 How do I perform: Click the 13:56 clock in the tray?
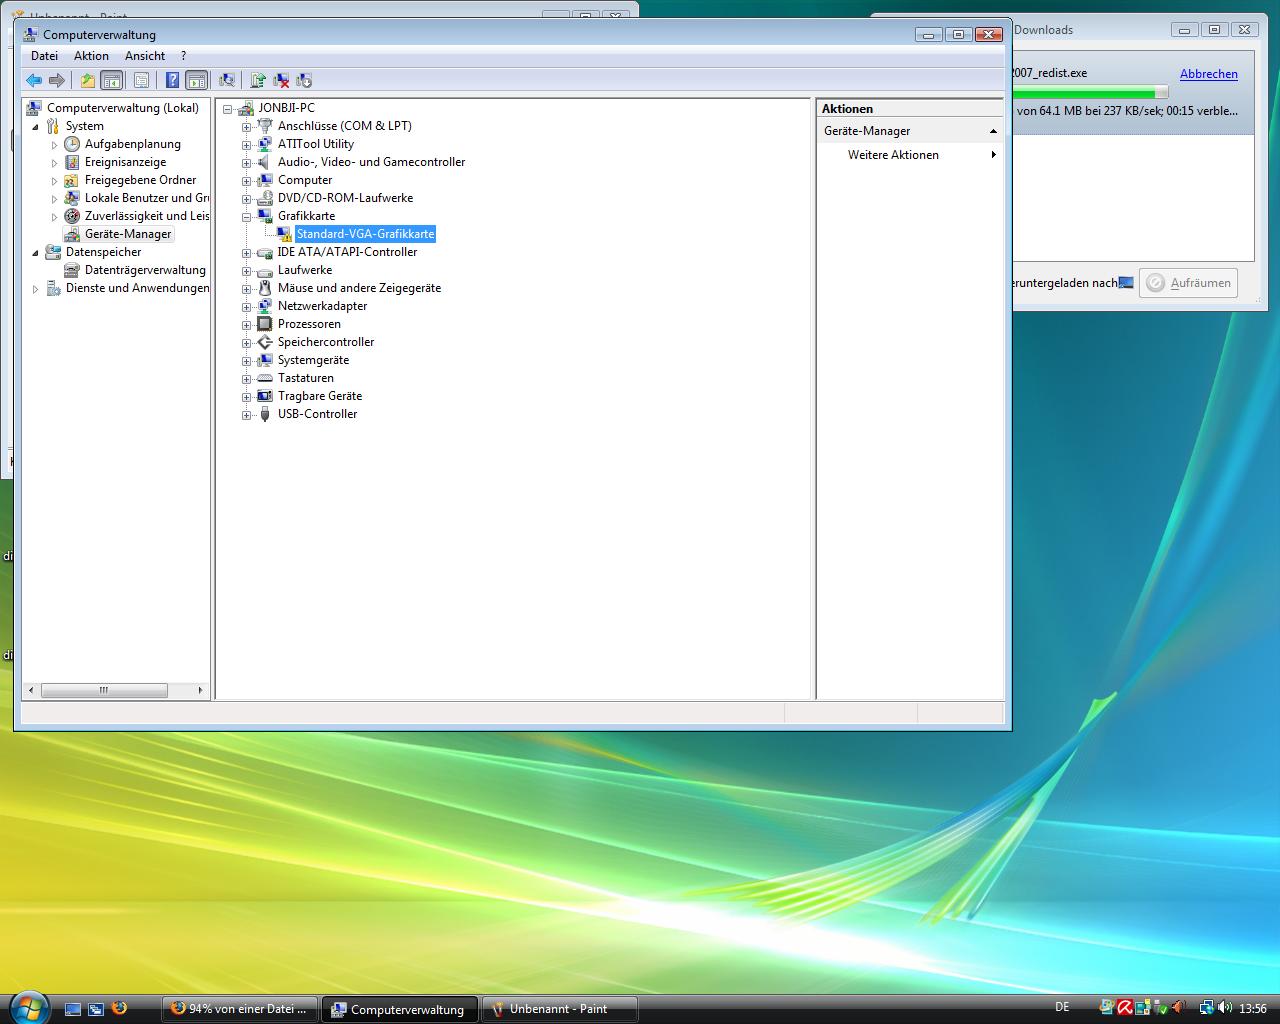[x=1253, y=1009]
